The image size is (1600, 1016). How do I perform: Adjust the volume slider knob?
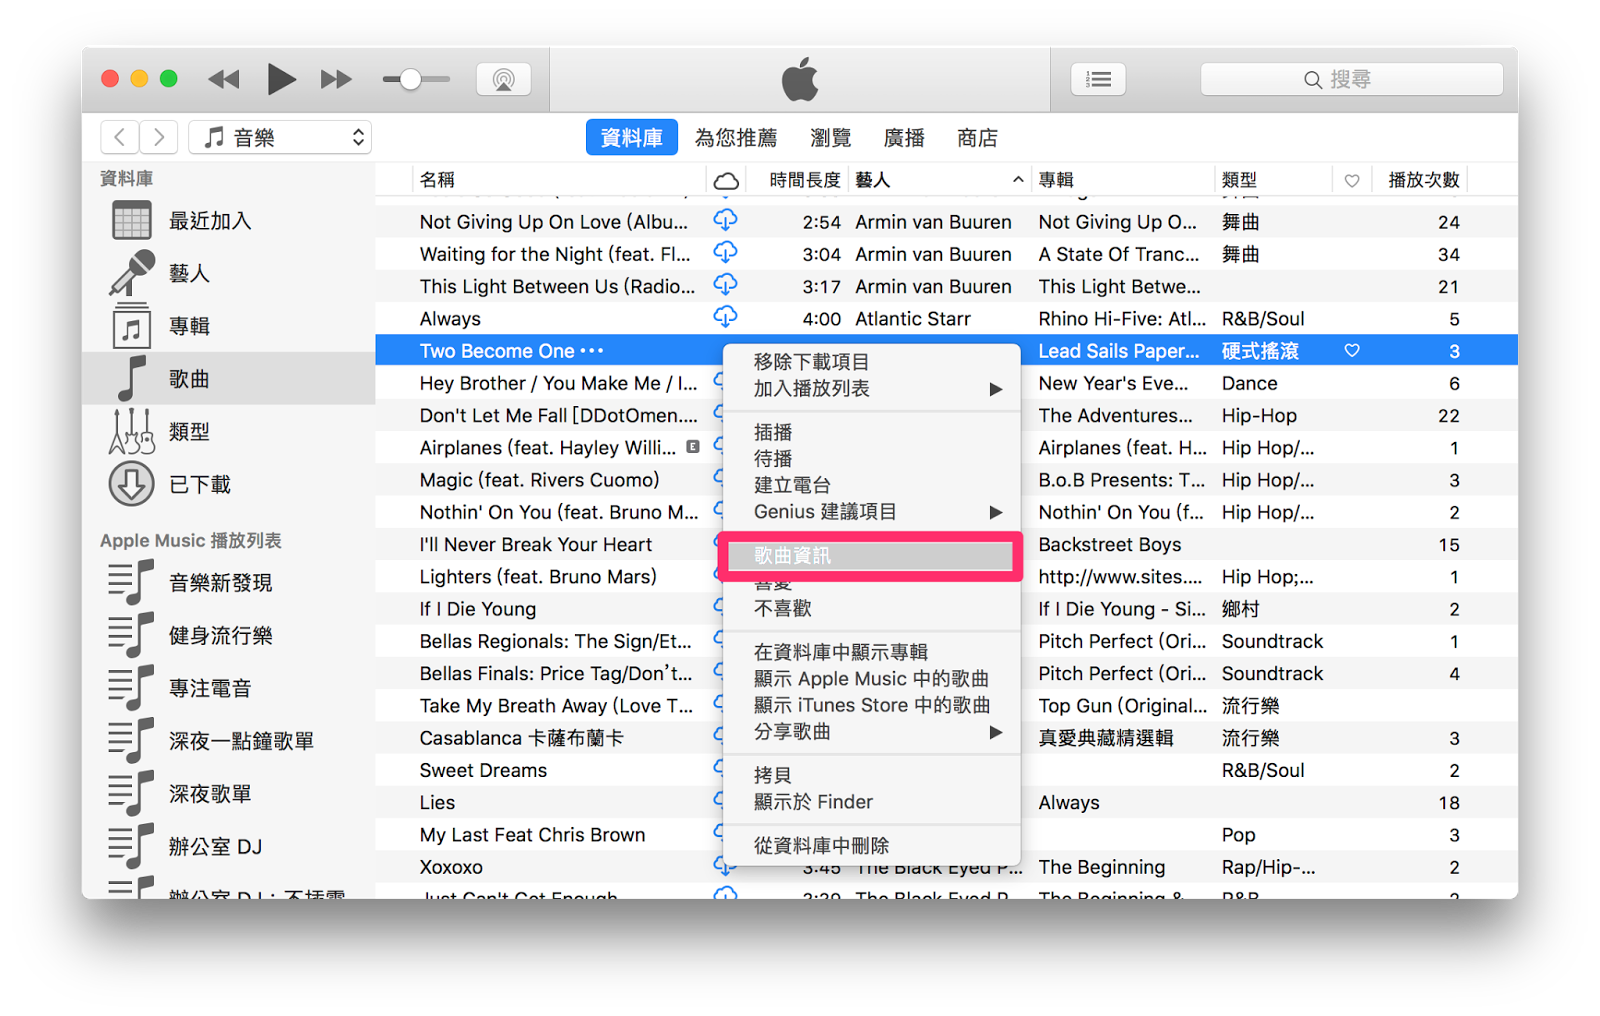pos(410,79)
